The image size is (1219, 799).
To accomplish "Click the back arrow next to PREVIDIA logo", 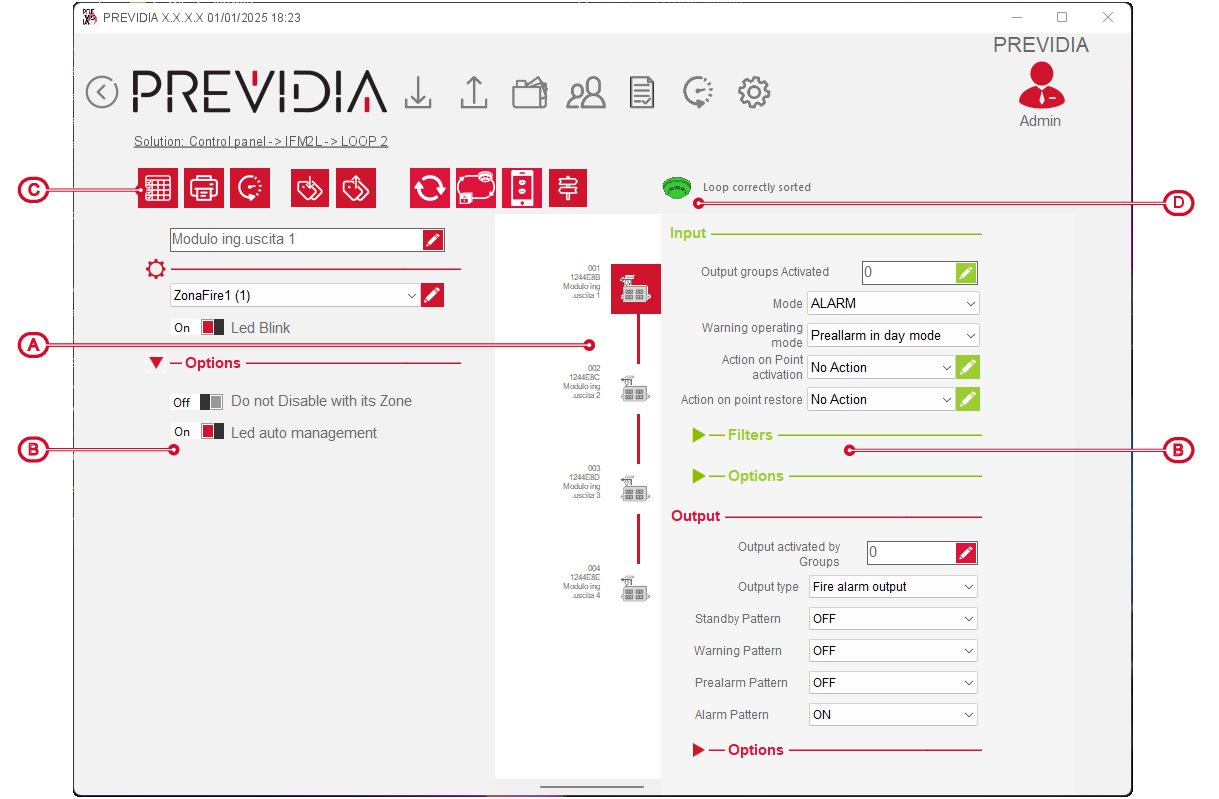I will click(102, 92).
